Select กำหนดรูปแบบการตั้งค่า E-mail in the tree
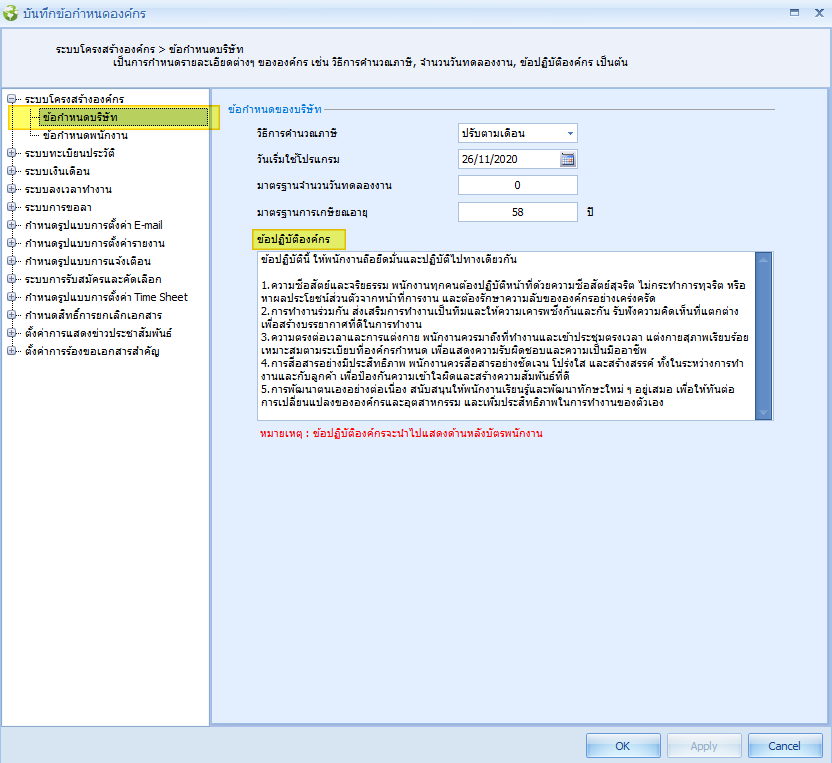832x763 pixels. [93, 225]
